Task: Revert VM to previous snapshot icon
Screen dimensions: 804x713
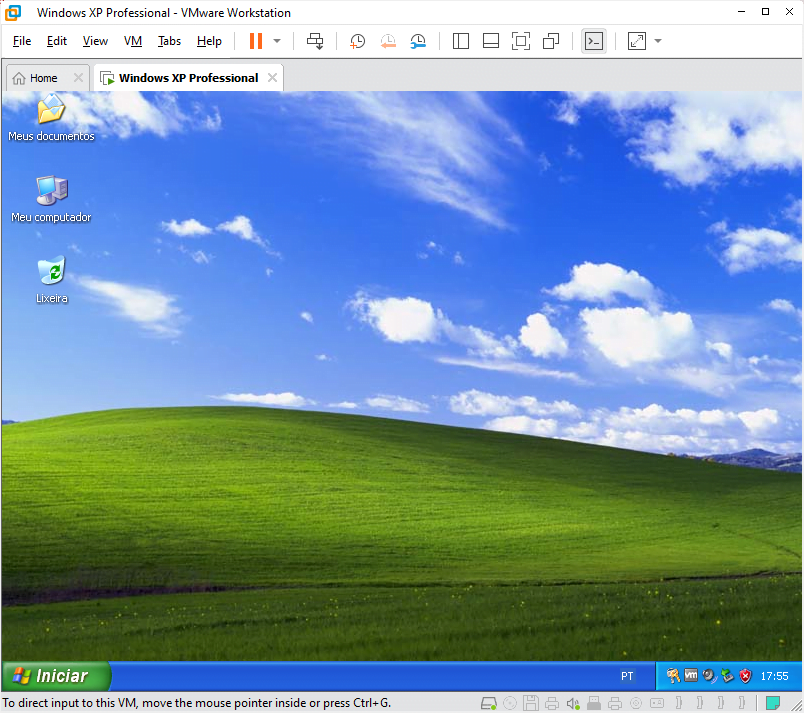Action: [388, 41]
